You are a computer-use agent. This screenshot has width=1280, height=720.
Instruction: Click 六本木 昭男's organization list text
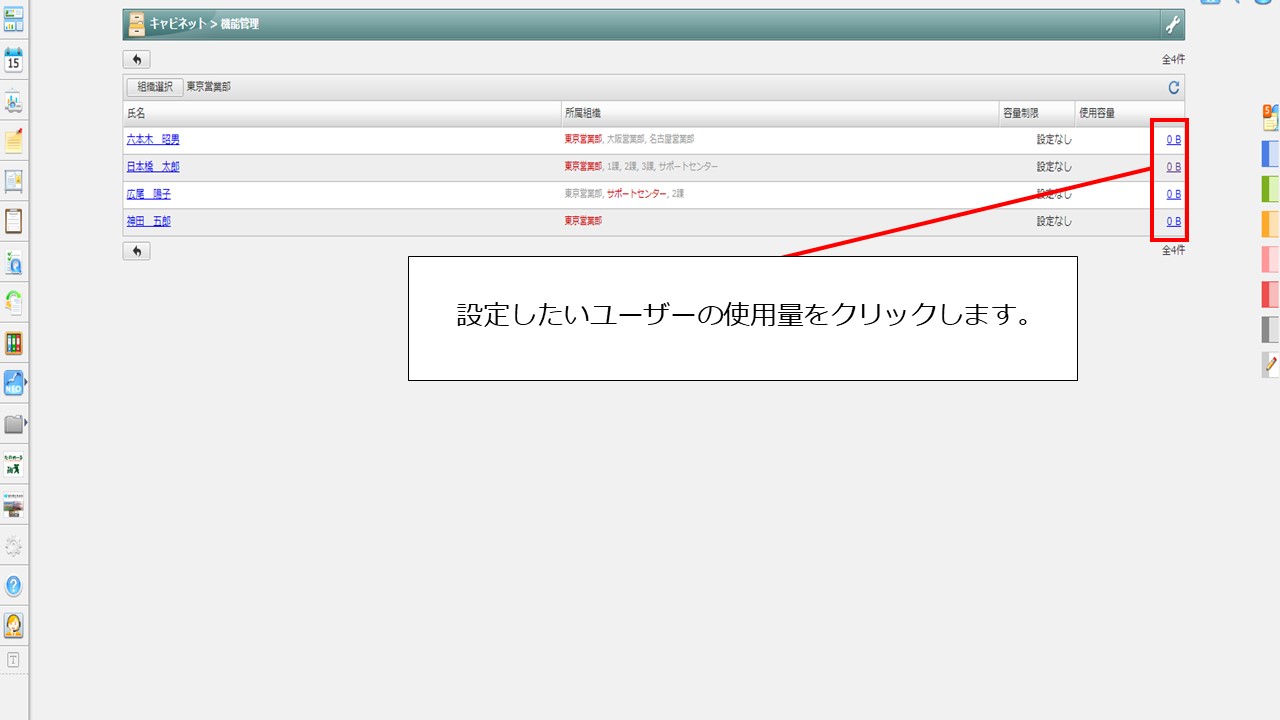pos(629,140)
